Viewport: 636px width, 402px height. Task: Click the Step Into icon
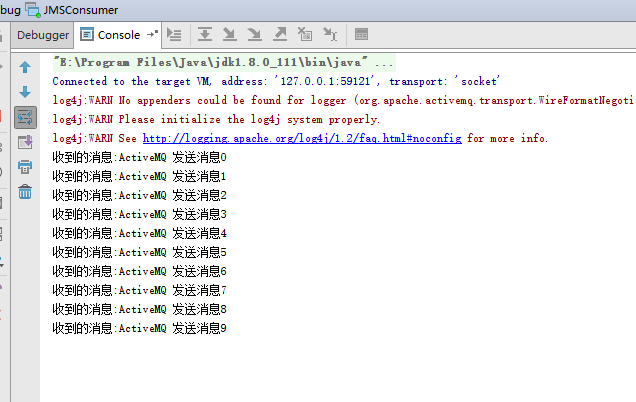coord(230,34)
